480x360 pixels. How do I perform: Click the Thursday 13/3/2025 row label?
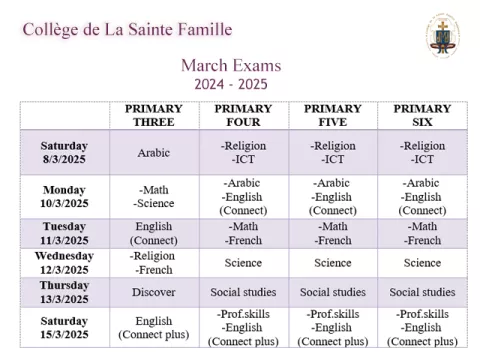64,292
